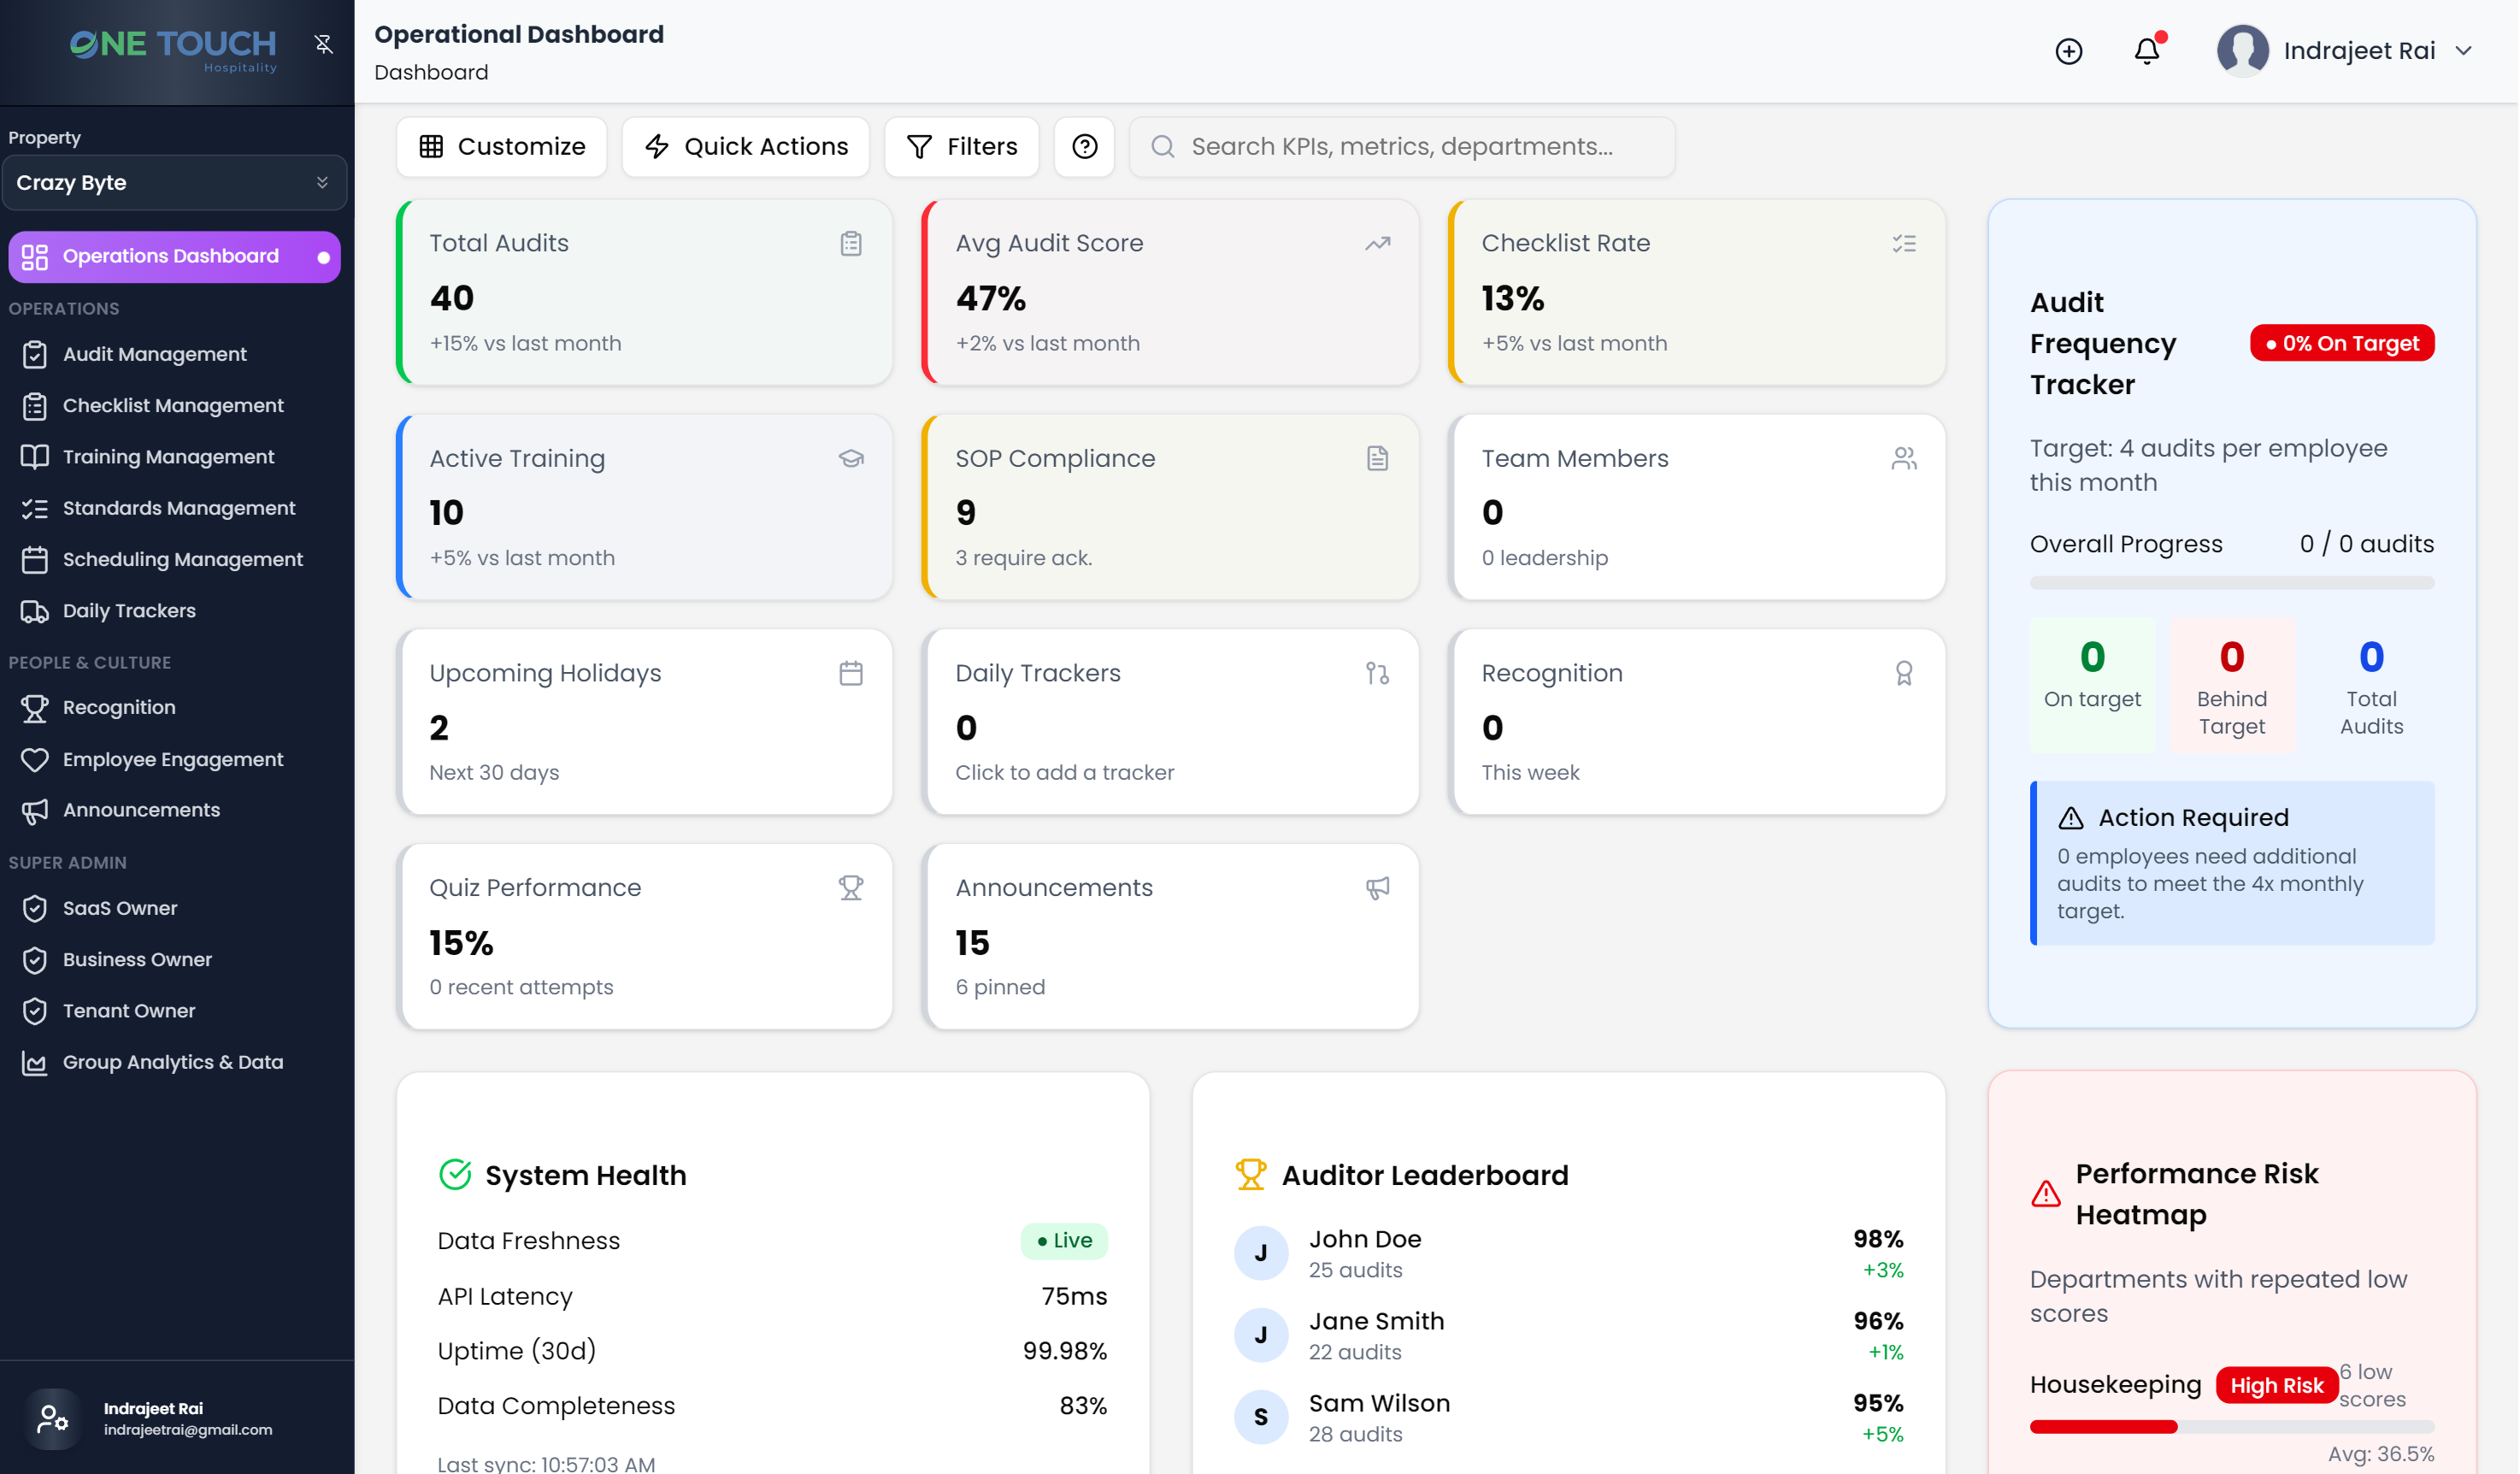Click the plus circle add icon
2520x1474 pixels.
click(x=2068, y=51)
